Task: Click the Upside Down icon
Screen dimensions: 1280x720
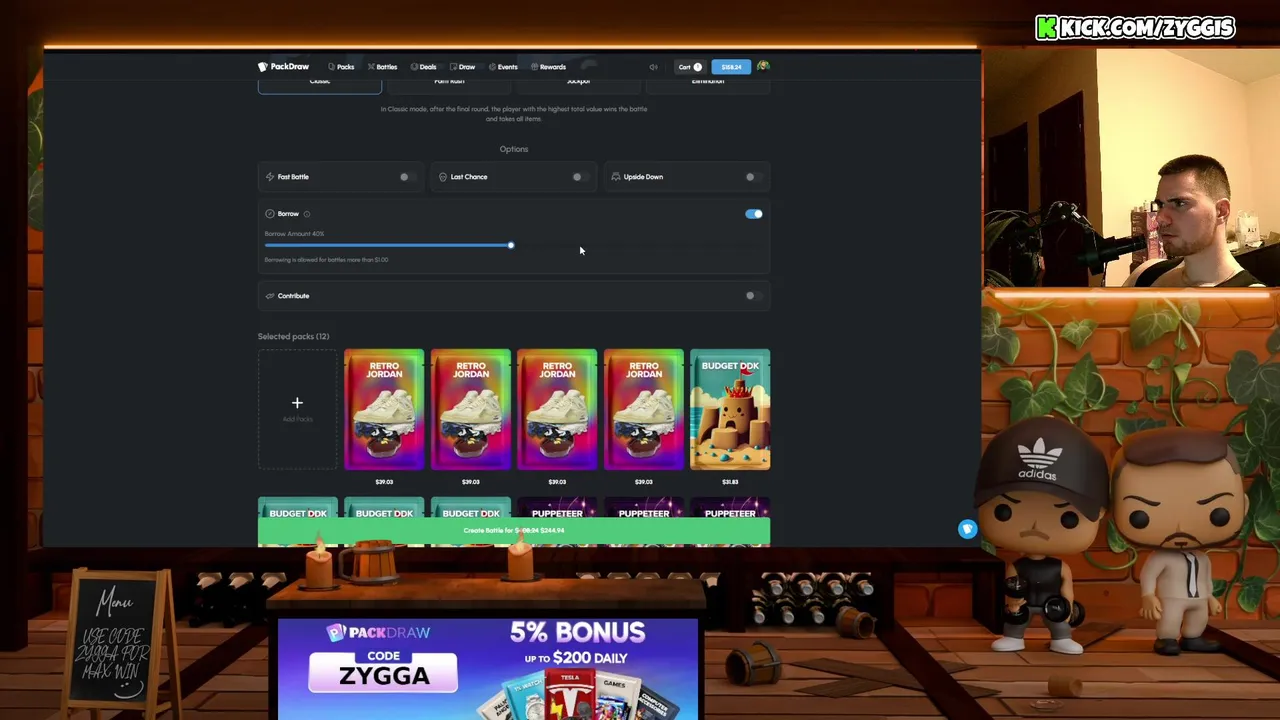Action: point(616,177)
